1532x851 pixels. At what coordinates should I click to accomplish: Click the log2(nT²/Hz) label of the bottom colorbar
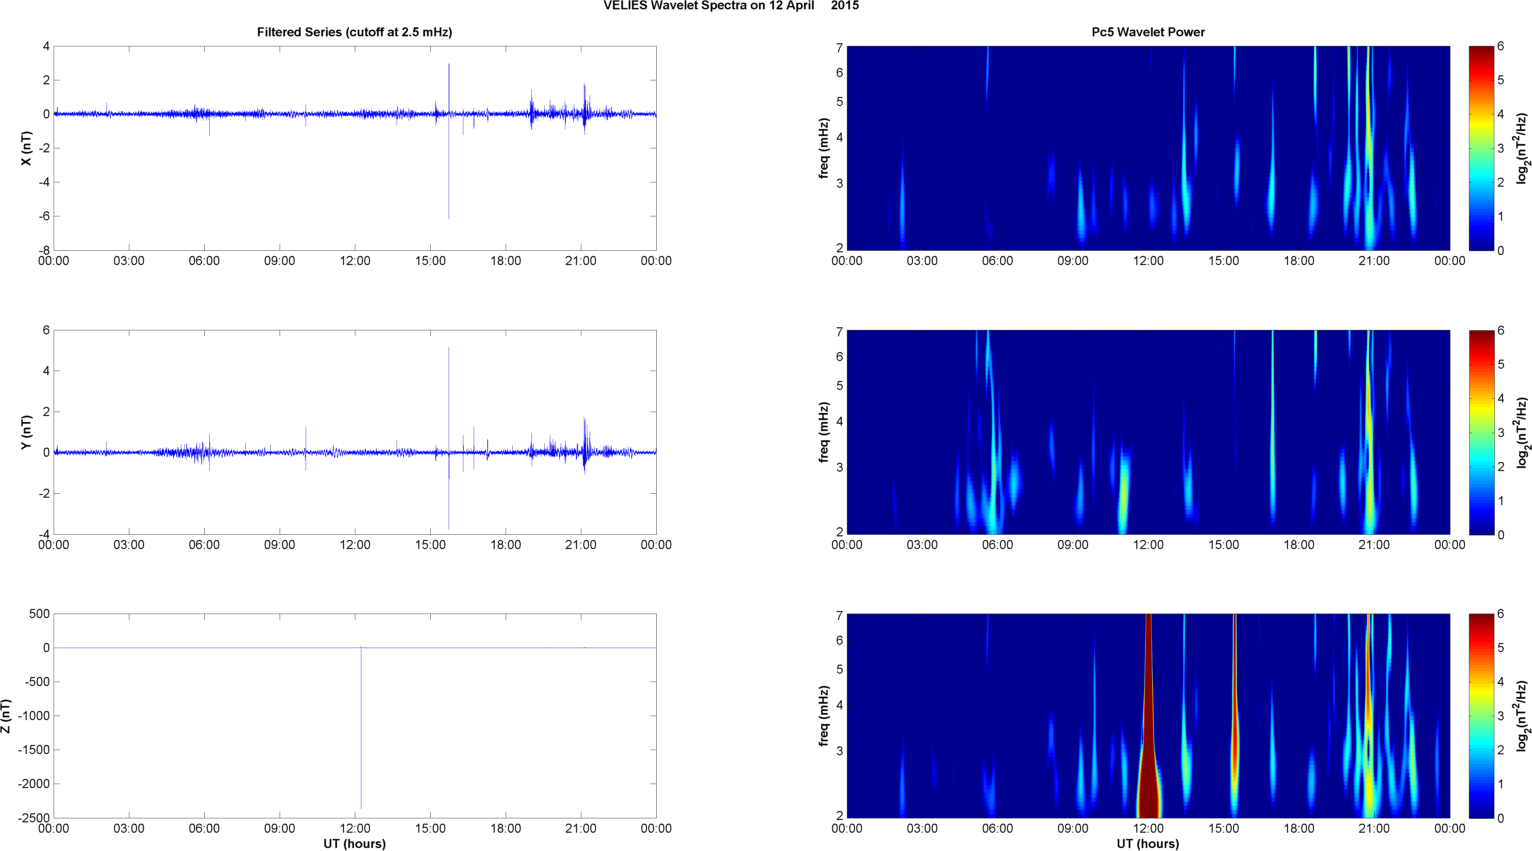[1522, 716]
